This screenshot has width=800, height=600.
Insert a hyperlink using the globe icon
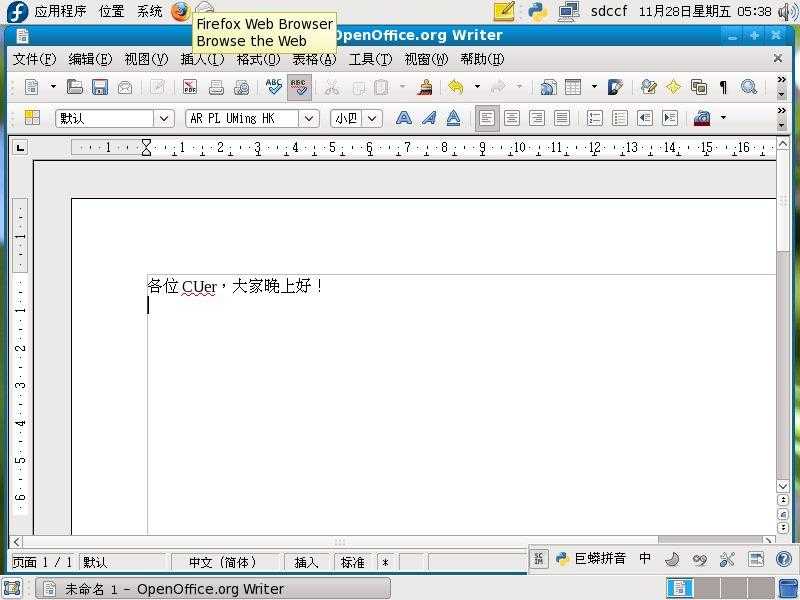[x=548, y=87]
